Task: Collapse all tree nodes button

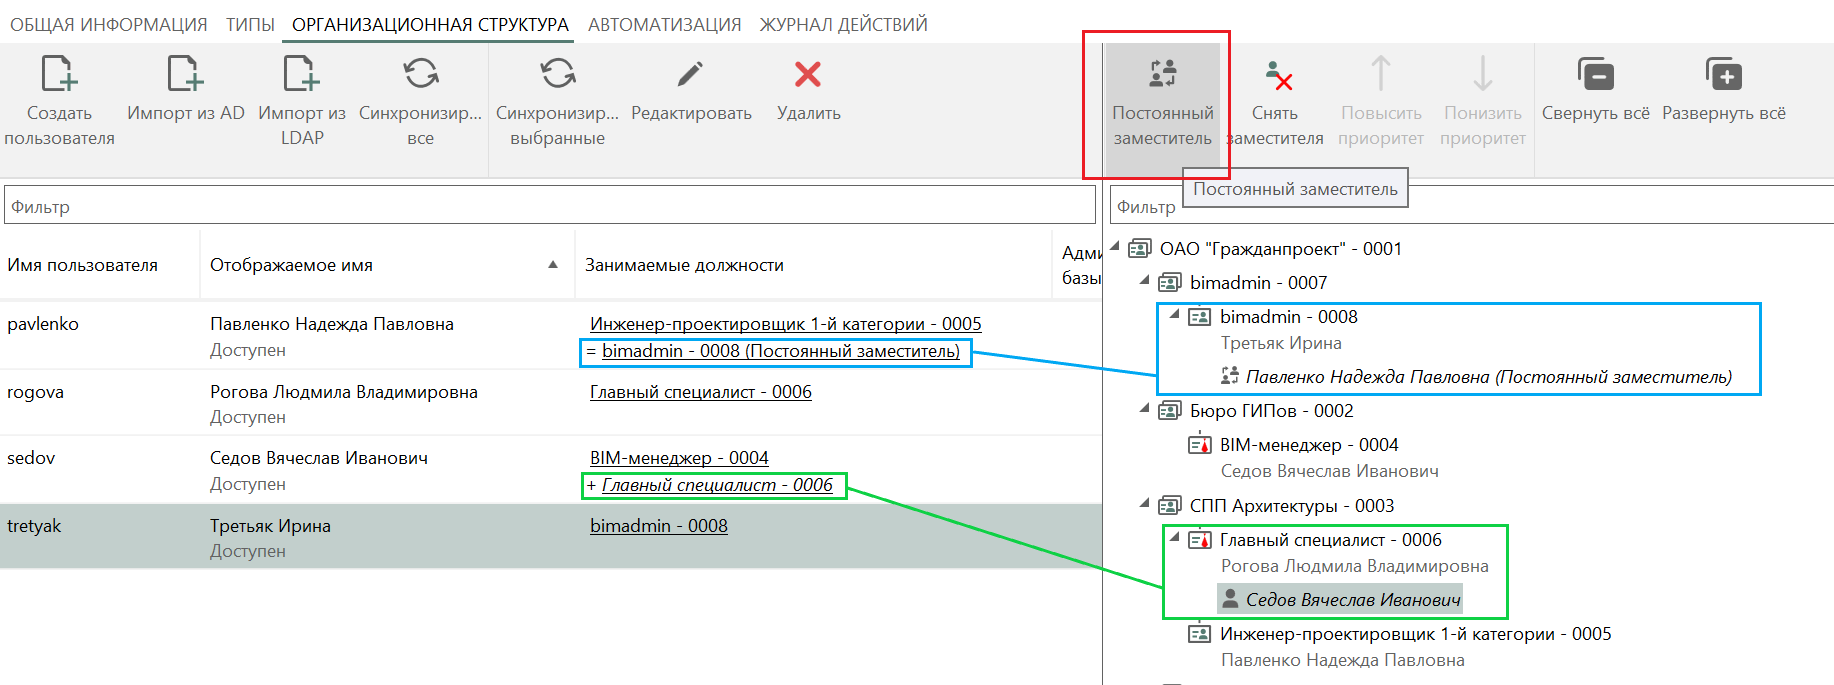Action: pyautogui.click(x=1595, y=76)
